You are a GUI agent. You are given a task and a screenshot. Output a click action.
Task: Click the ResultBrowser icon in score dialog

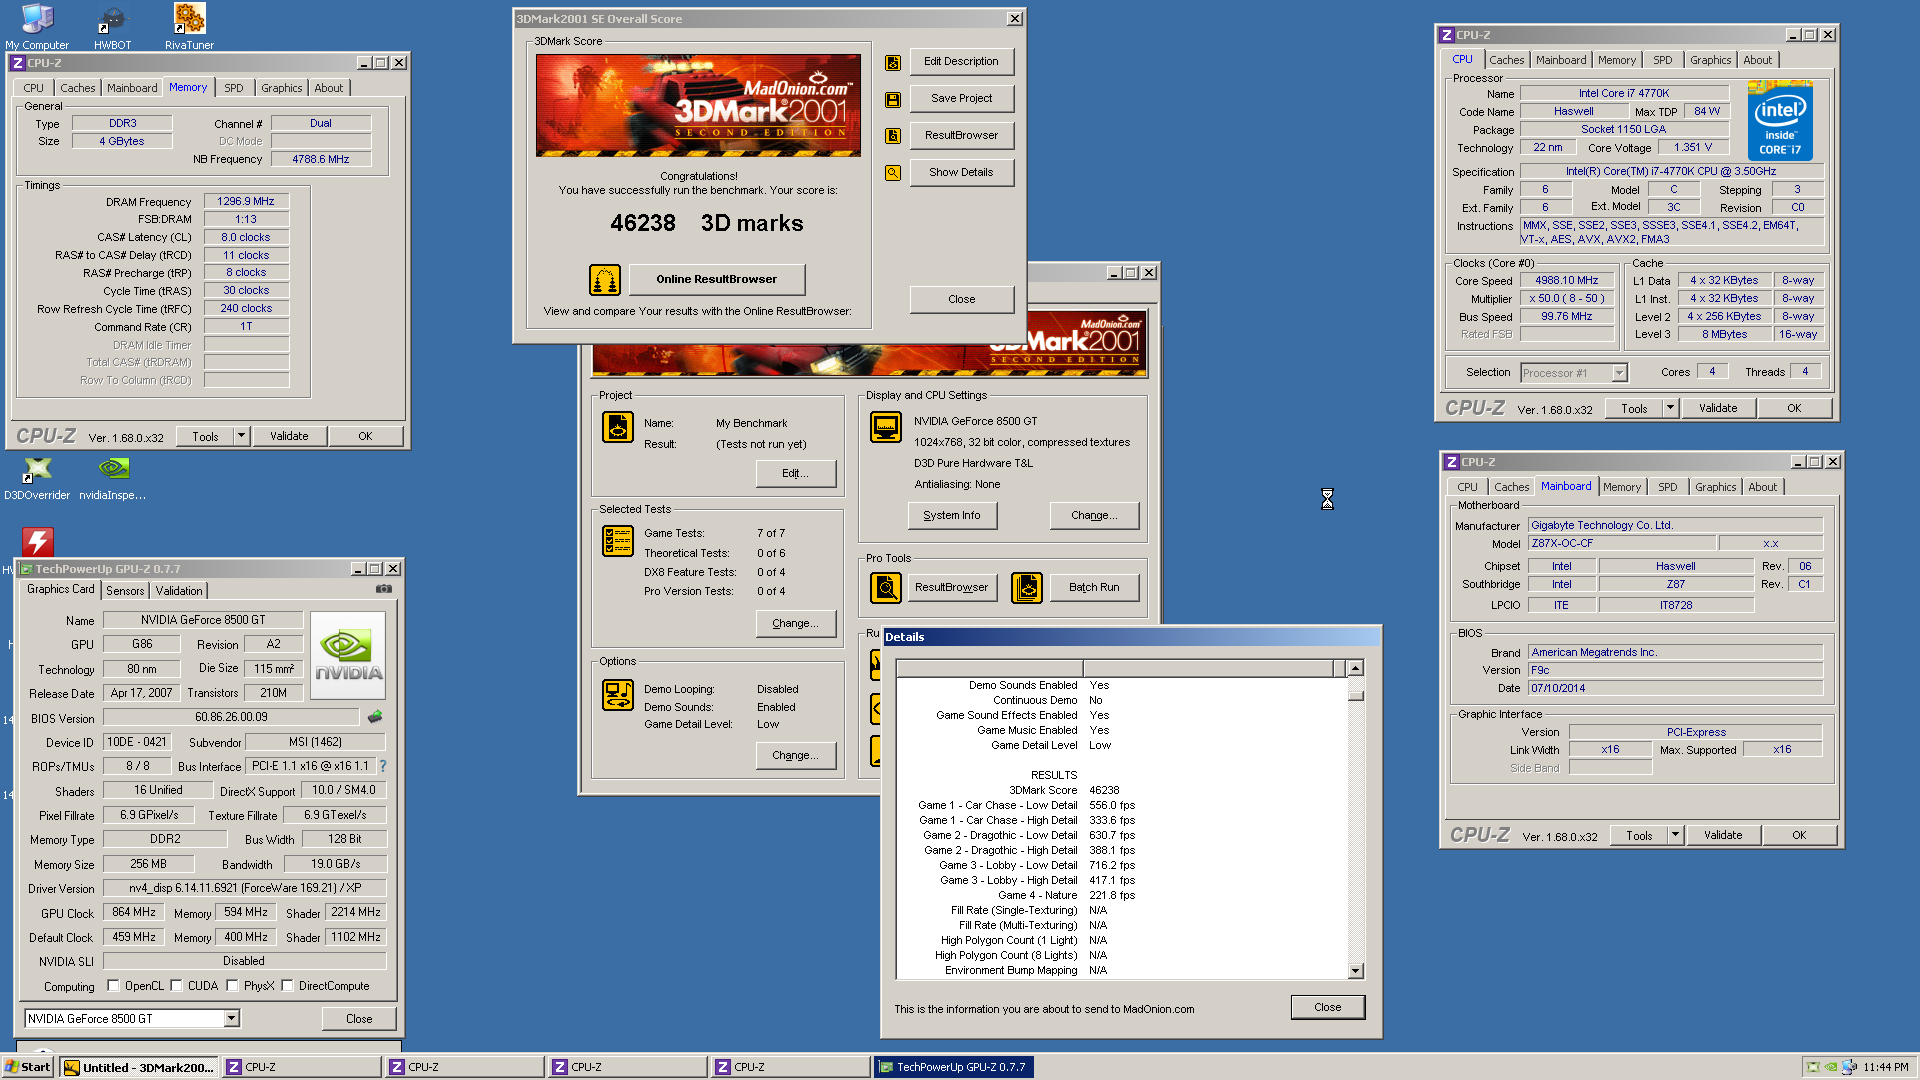click(x=893, y=135)
